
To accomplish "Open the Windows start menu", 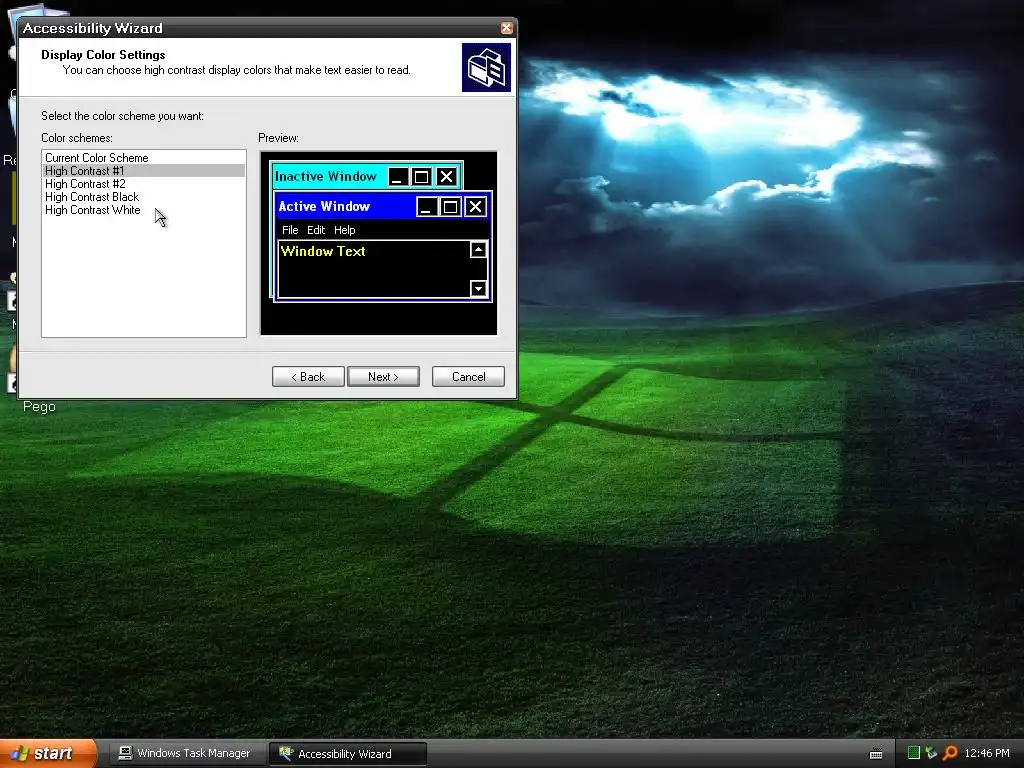I will click(48, 753).
